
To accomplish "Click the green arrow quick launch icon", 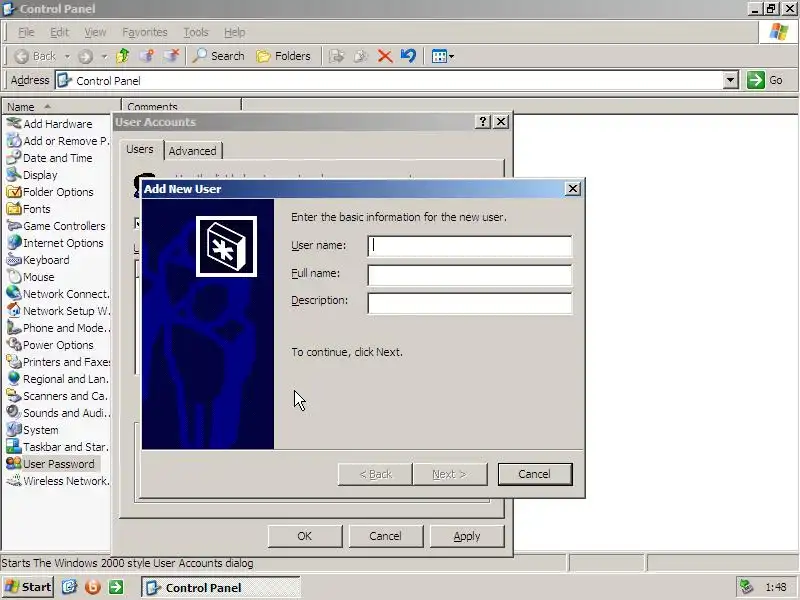I will pyautogui.click(x=116, y=587).
